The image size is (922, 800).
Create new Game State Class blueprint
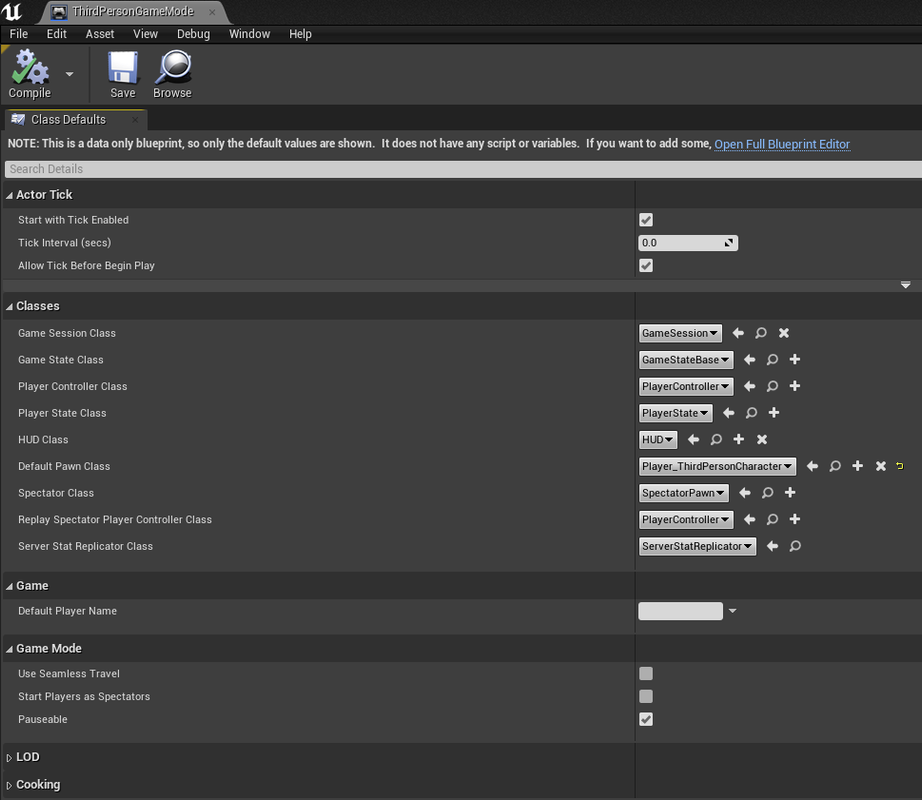(x=795, y=360)
